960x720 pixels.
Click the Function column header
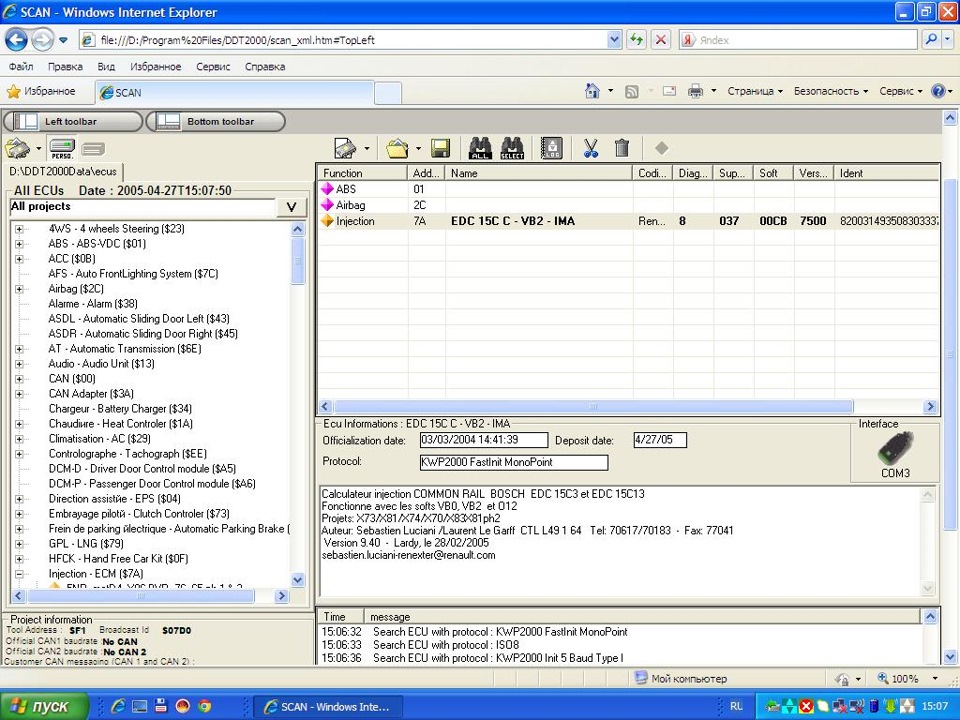coord(362,173)
